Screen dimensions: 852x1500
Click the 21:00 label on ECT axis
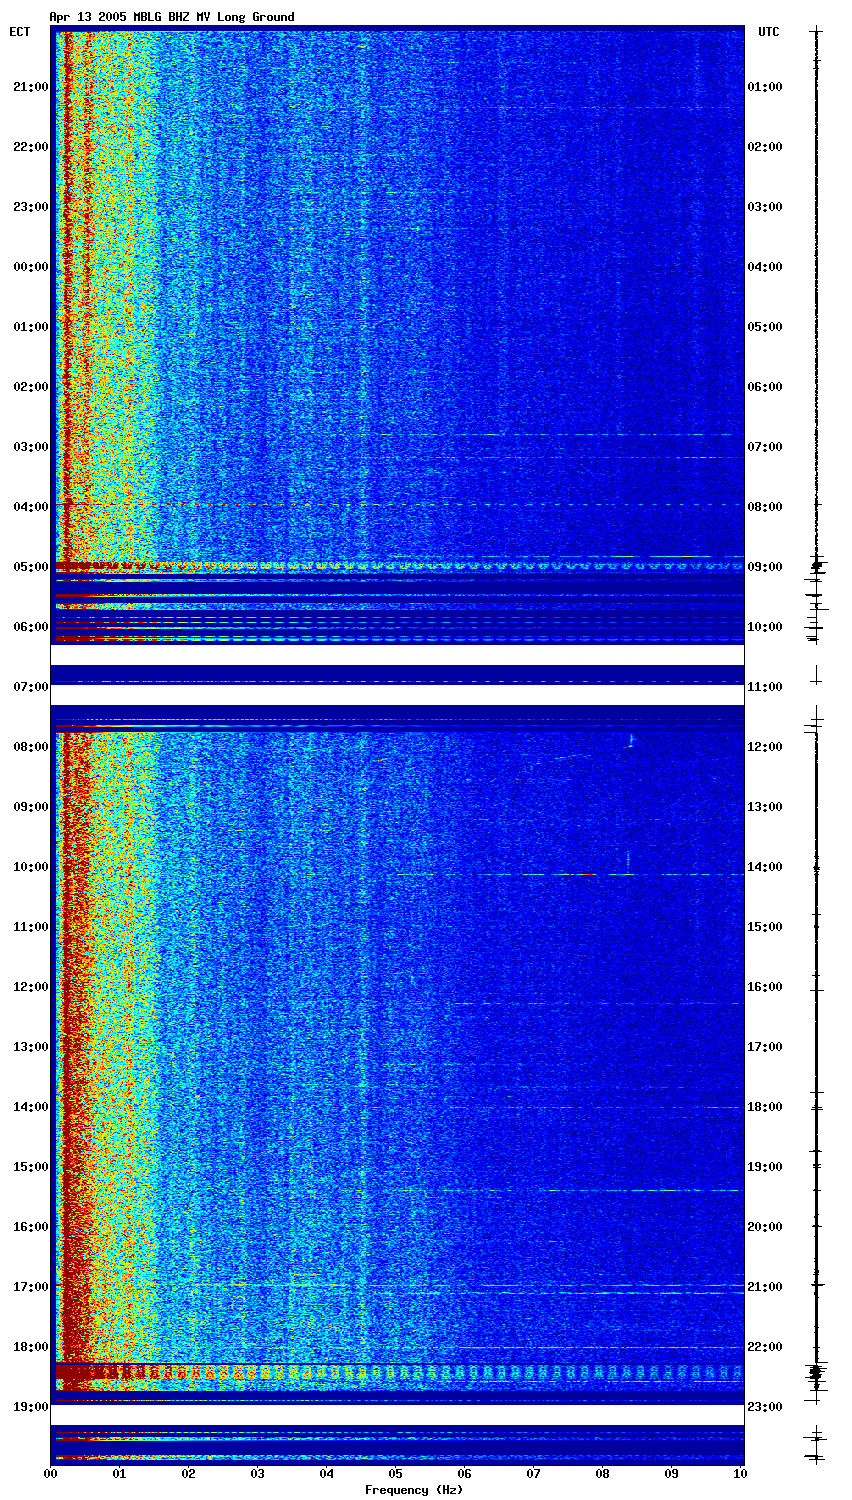tap(30, 87)
